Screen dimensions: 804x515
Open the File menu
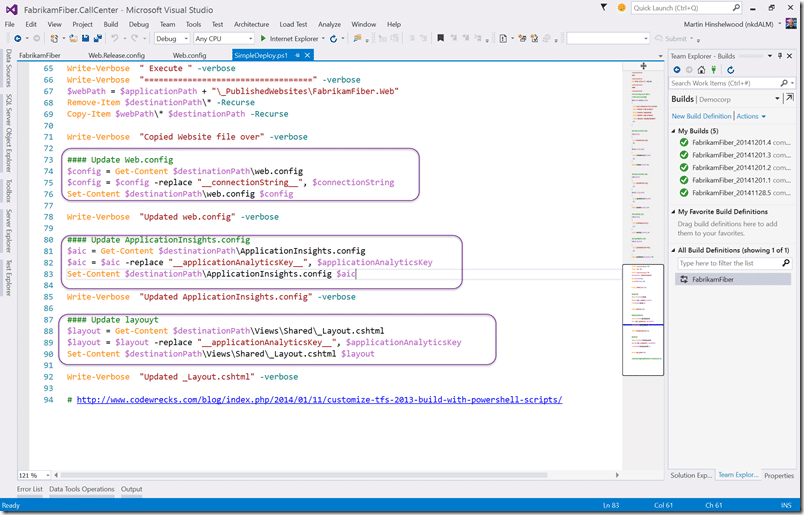tap(10, 24)
